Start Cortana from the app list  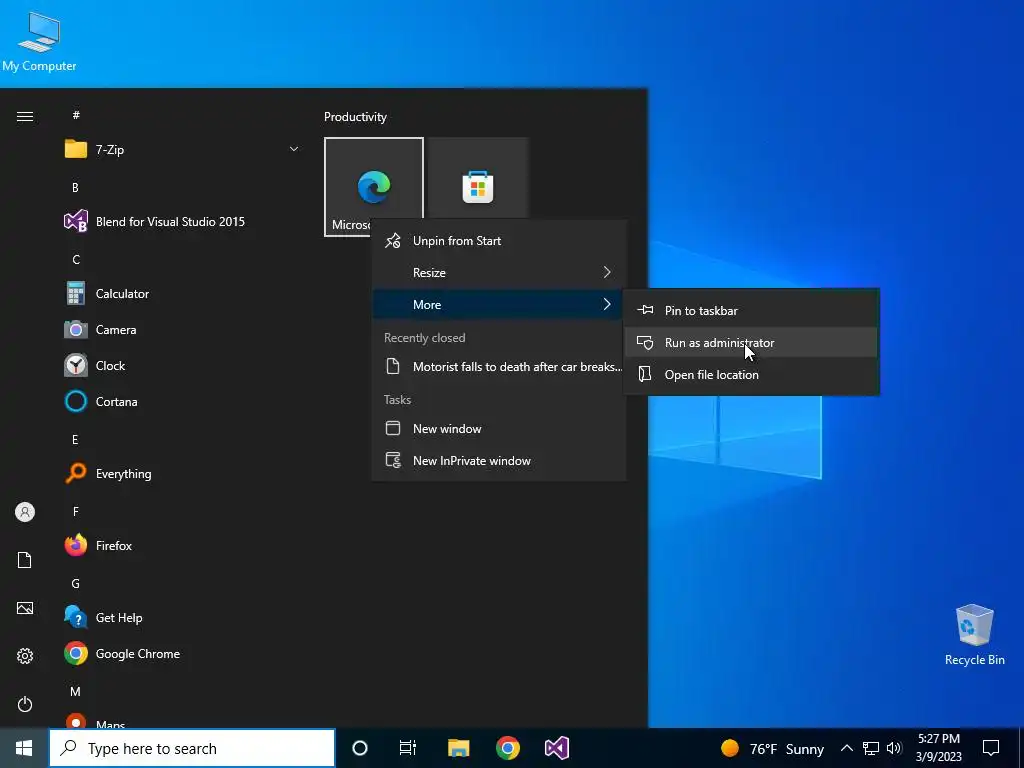(183, 402)
